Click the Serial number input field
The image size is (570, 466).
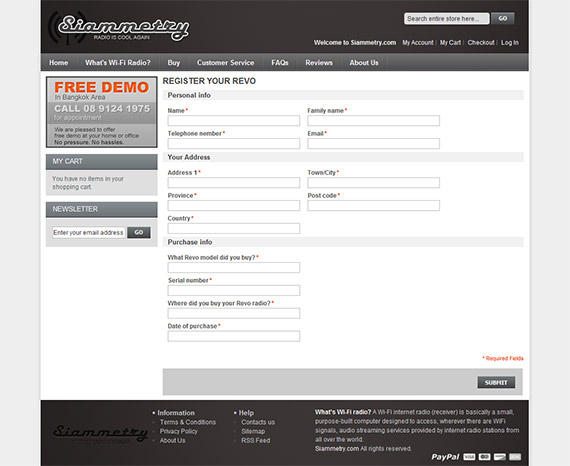click(234, 290)
